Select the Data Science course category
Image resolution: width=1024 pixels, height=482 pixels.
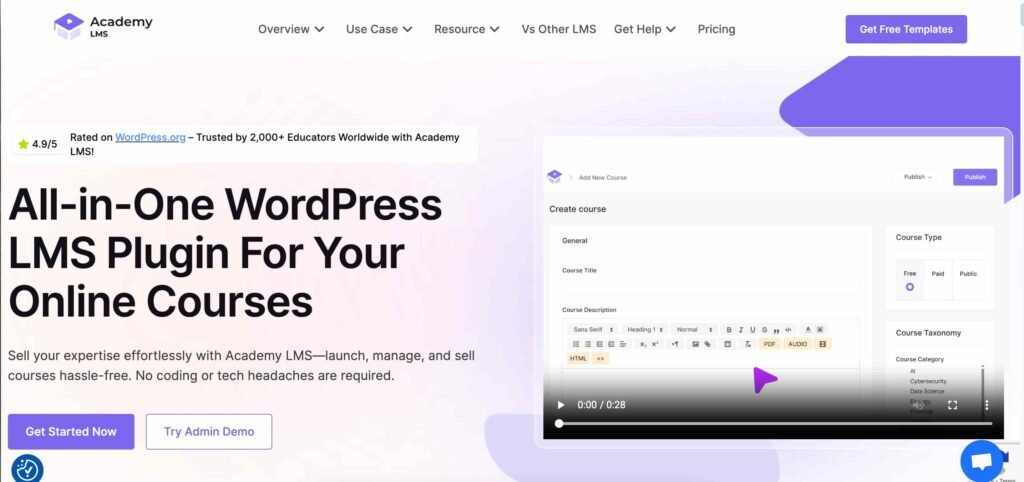point(927,391)
